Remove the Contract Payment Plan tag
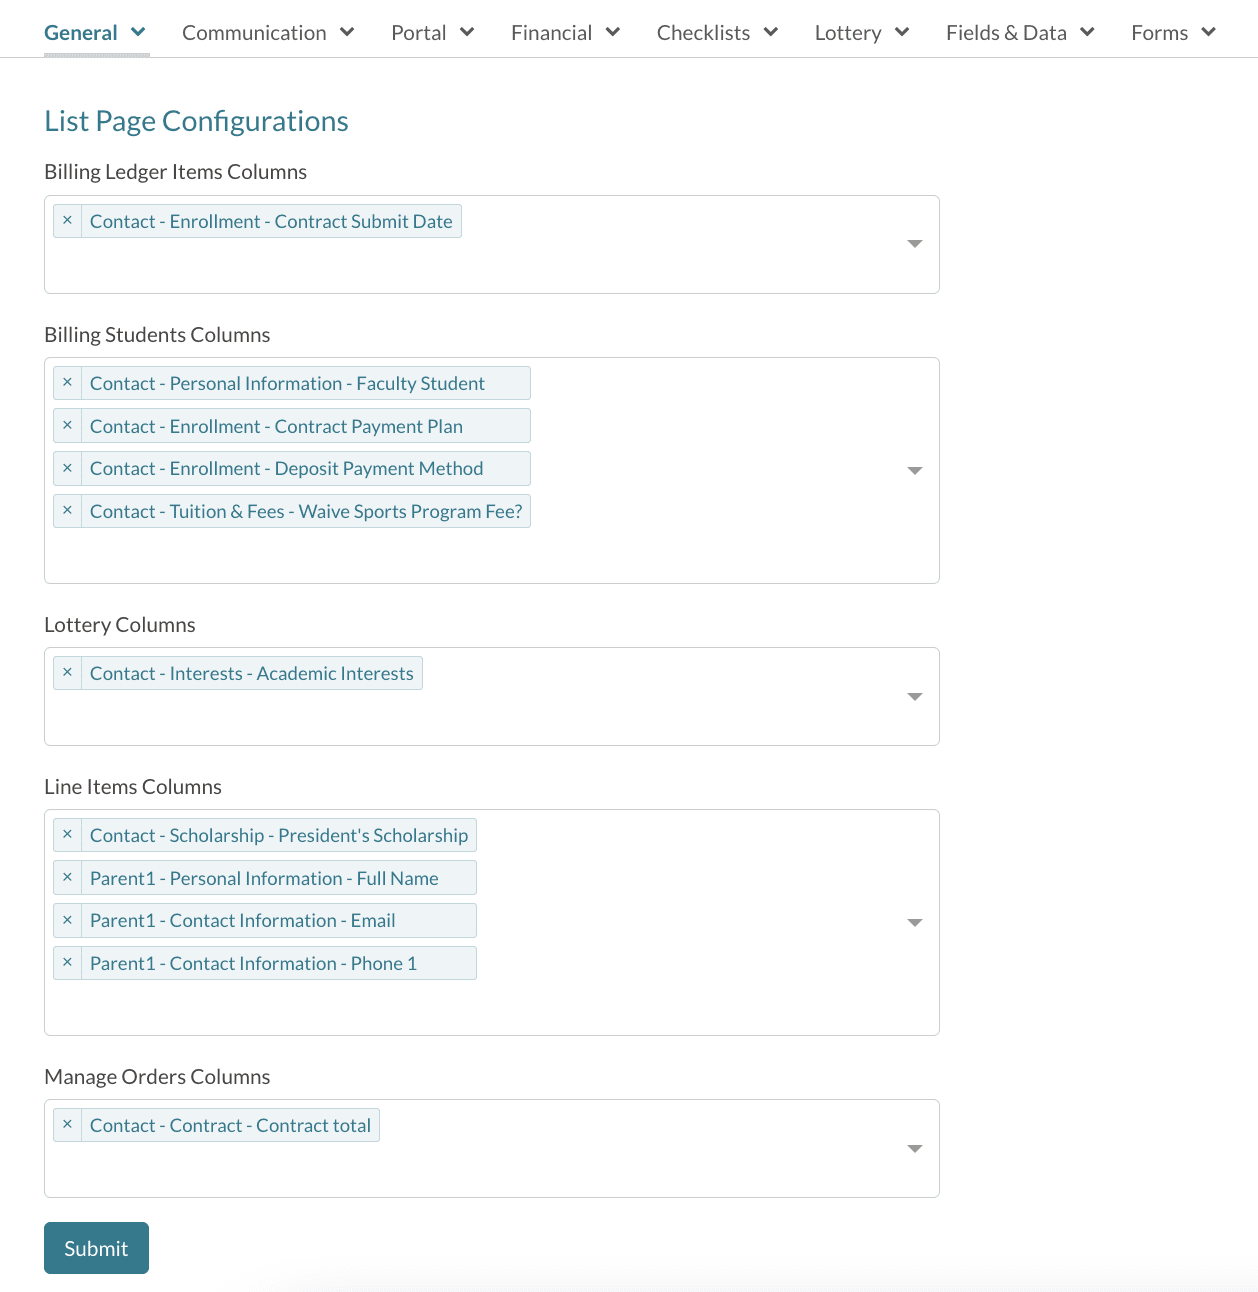The image size is (1258, 1292). click(x=67, y=426)
